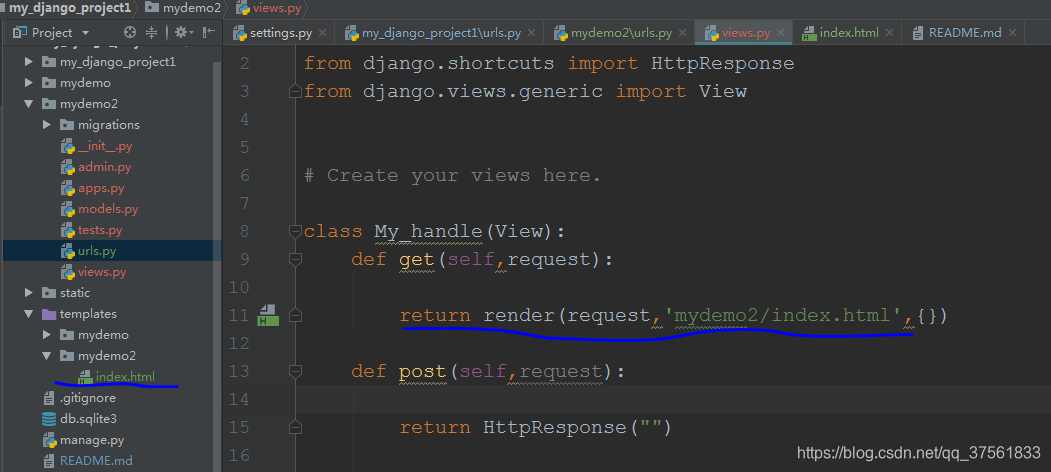Close the my_django_project1\urls.py tab
This screenshot has width=1051, height=472.
click(x=531, y=33)
